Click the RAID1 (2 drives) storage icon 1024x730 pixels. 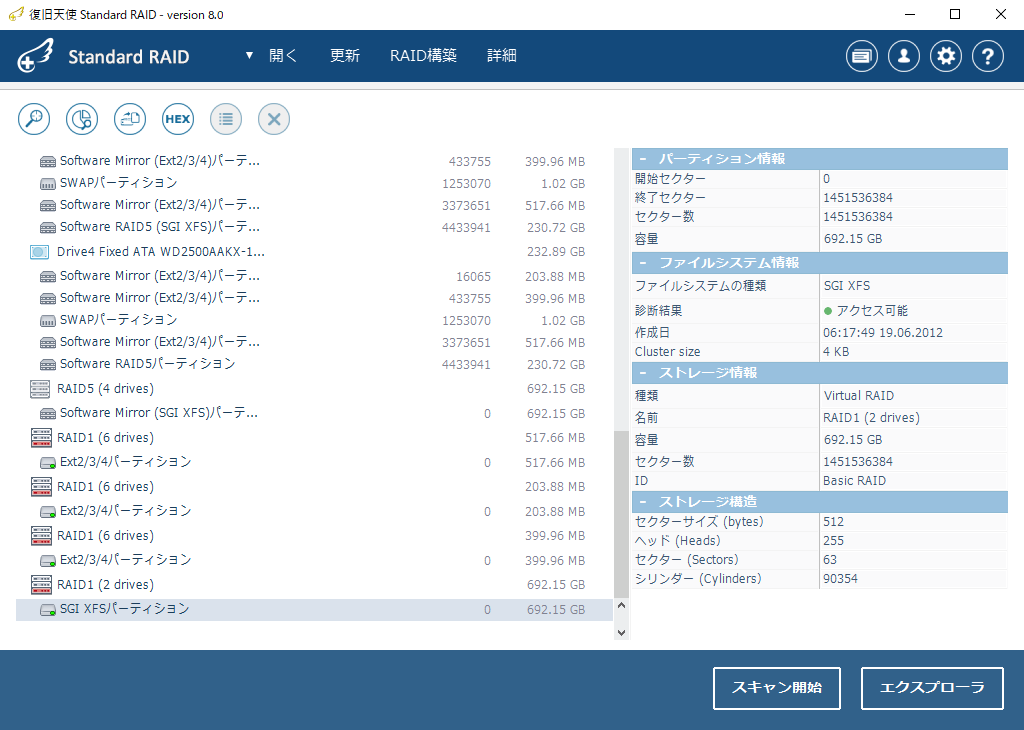tap(41, 585)
